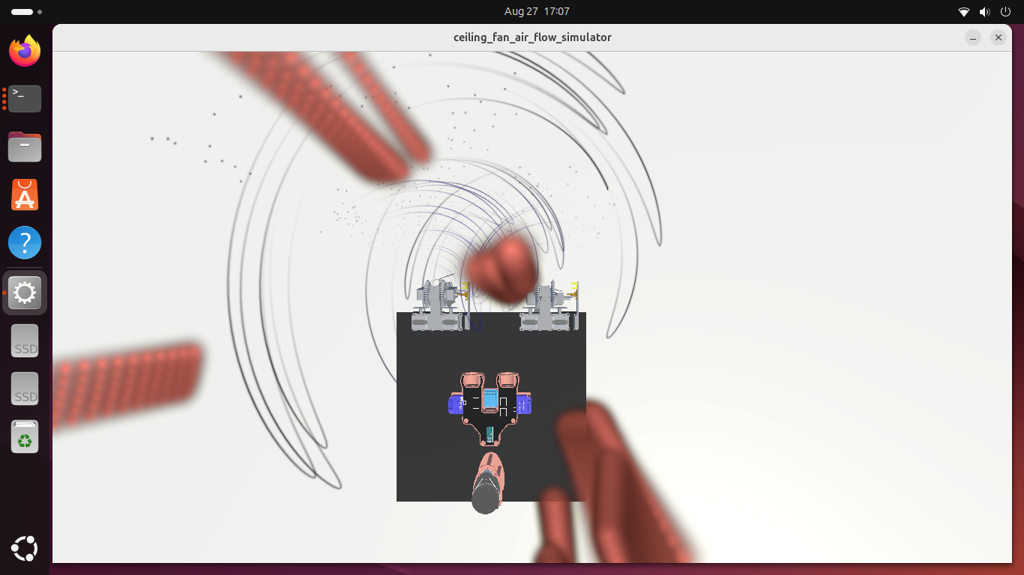Click the right purple component on board

click(x=524, y=404)
